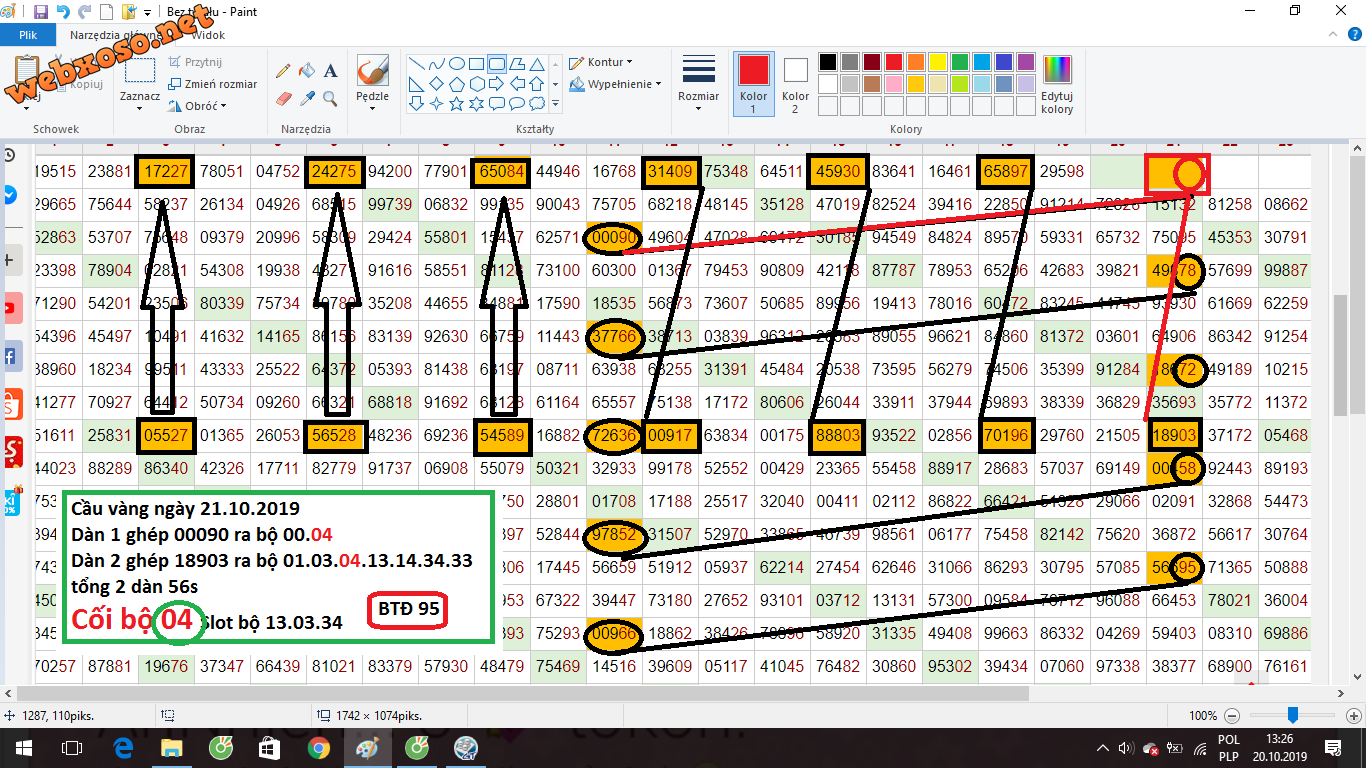Click the zoom out minus button

[1232, 715]
